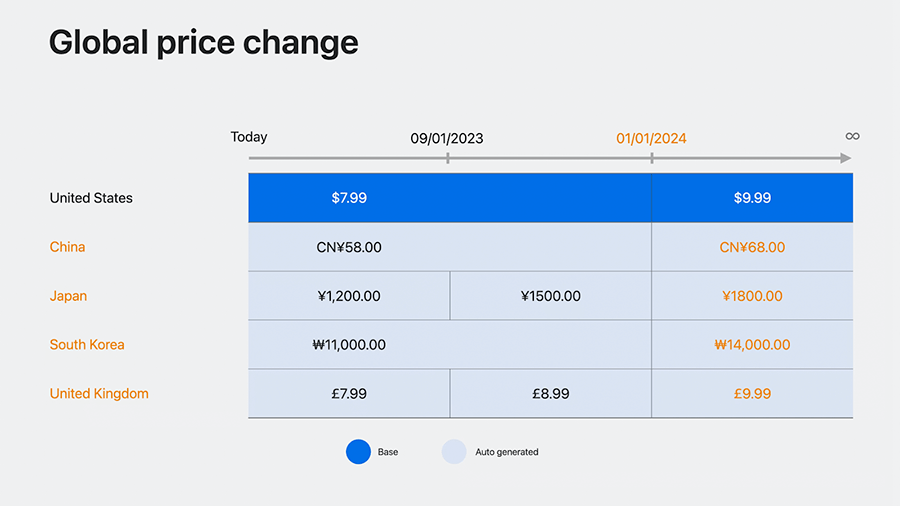Select the £8.99 United Kingdom cell
This screenshot has width=900, height=506.
pos(550,394)
